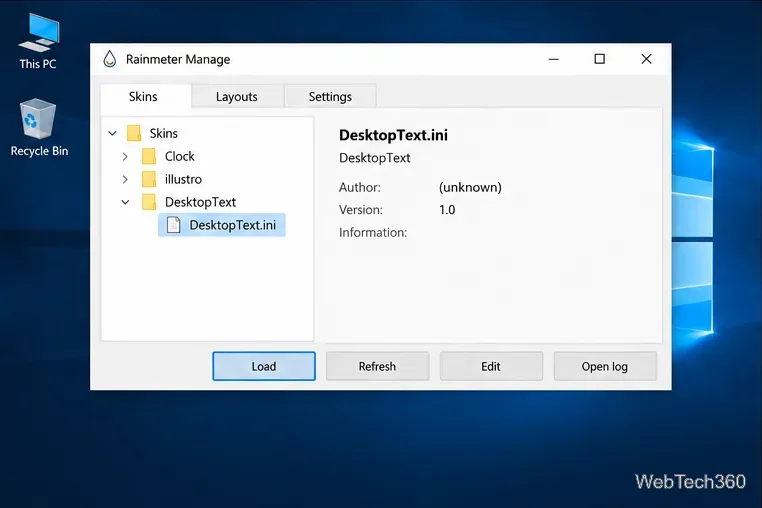
Task: Click the Rainmeter Manage window title
Action: coord(178,59)
